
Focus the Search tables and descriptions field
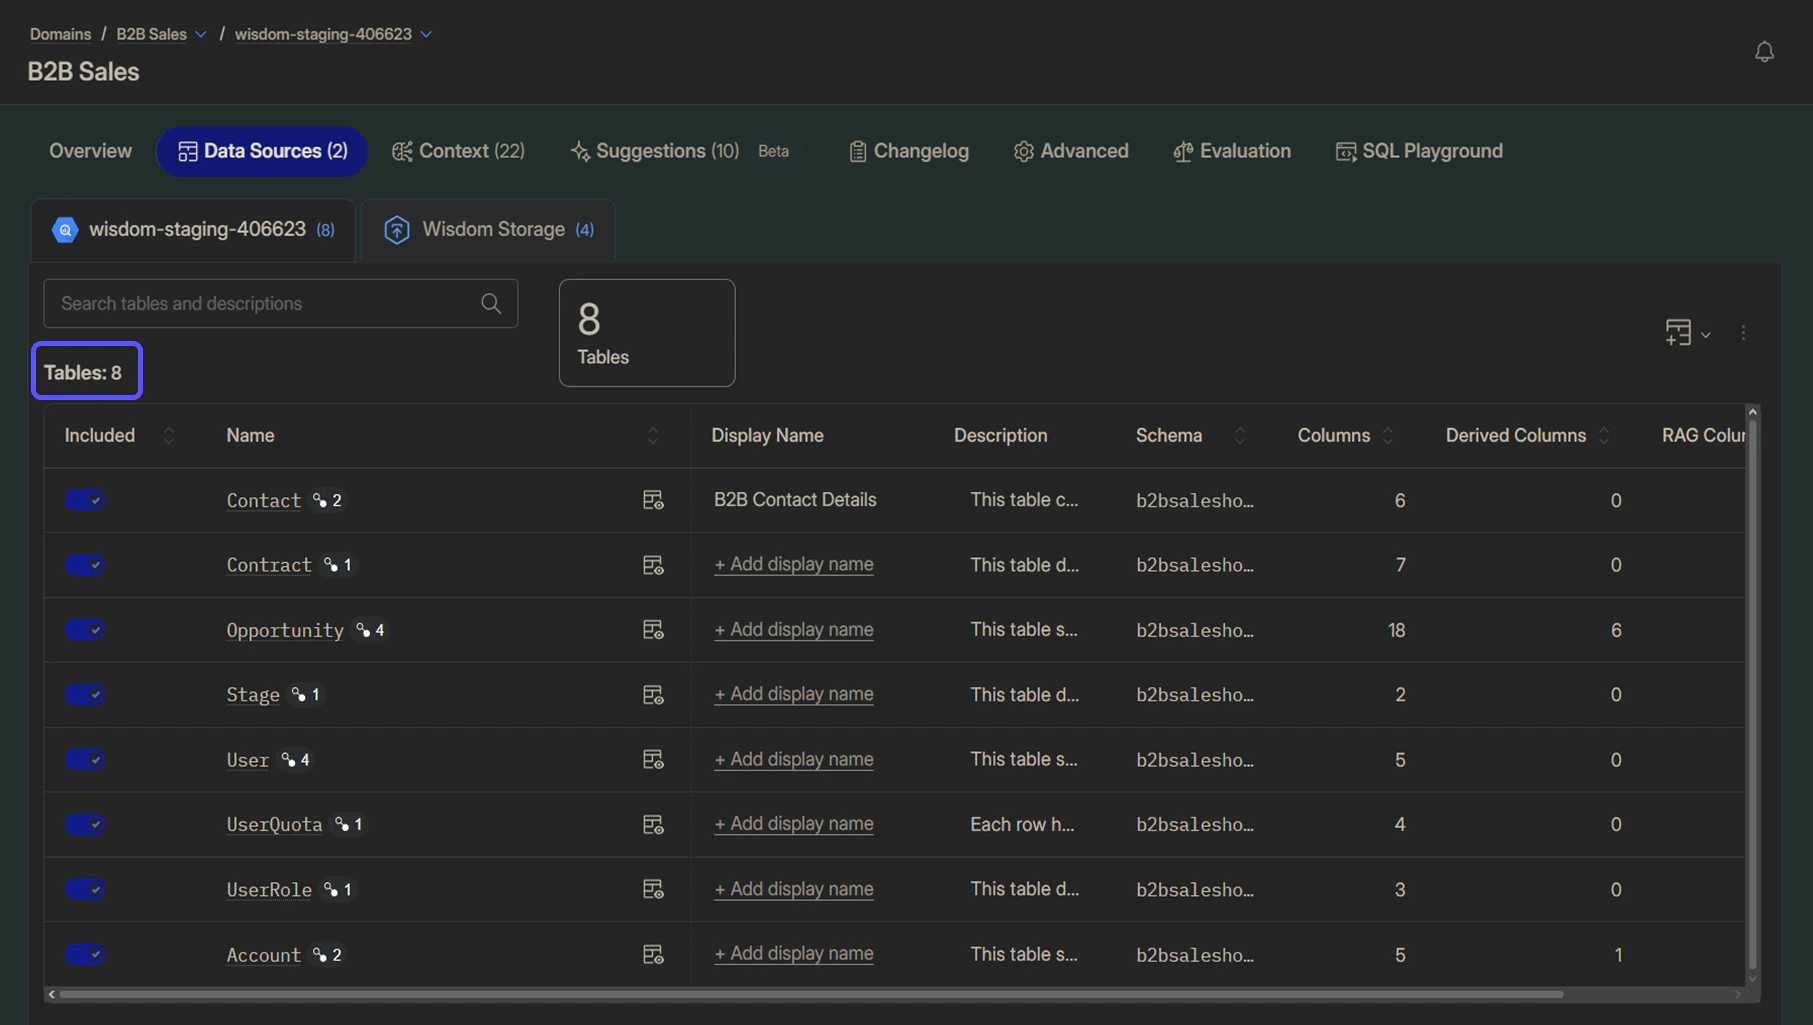[x=280, y=303]
